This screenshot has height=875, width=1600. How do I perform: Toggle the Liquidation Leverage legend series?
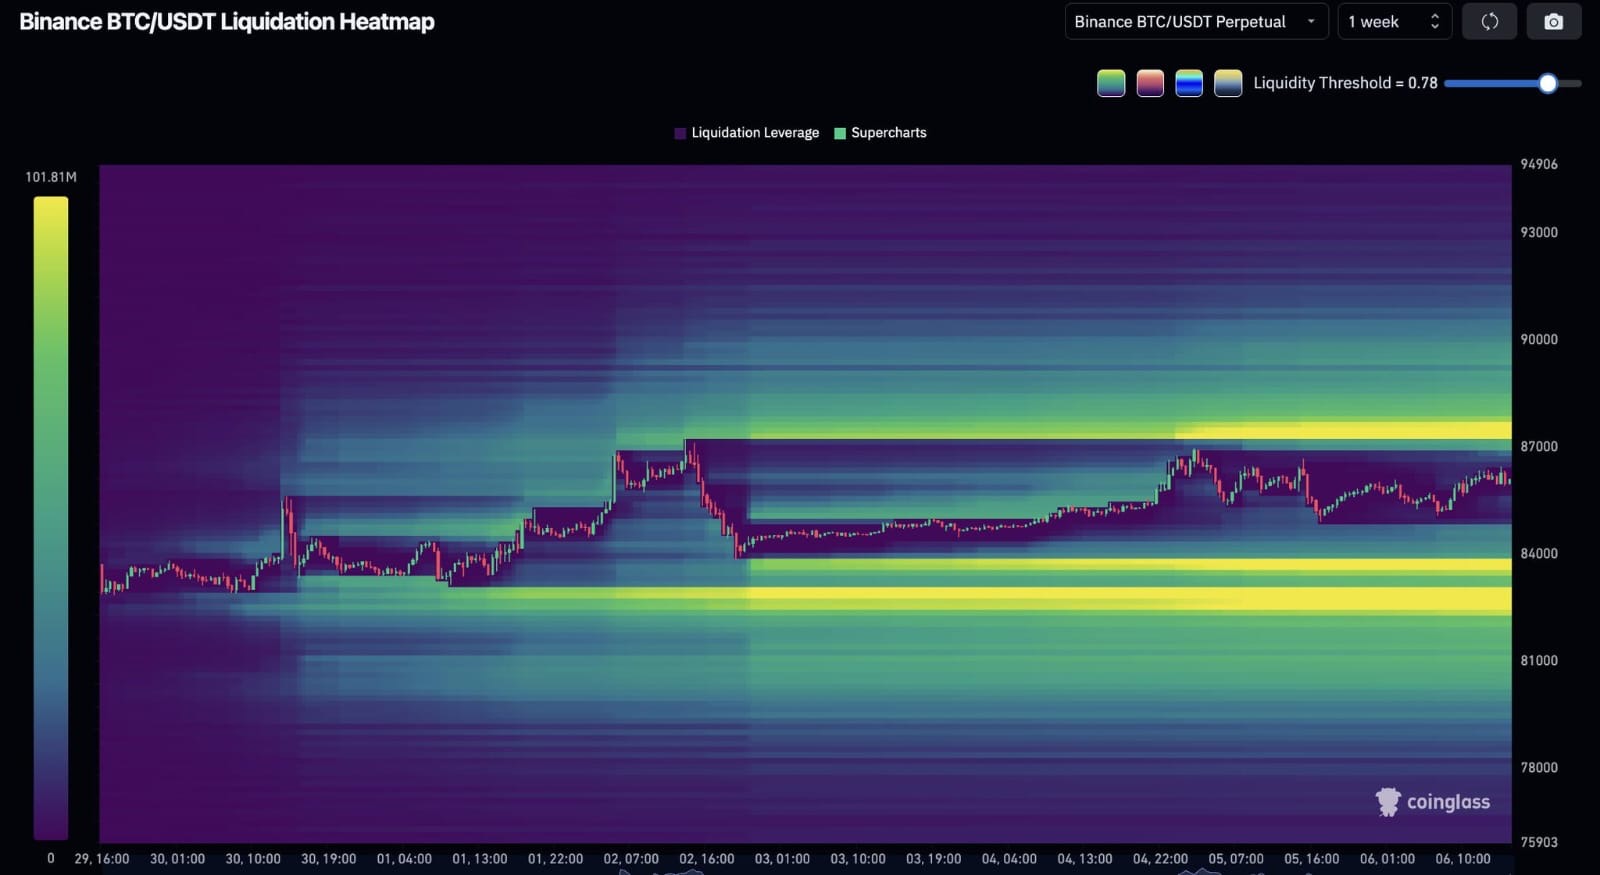coord(747,133)
